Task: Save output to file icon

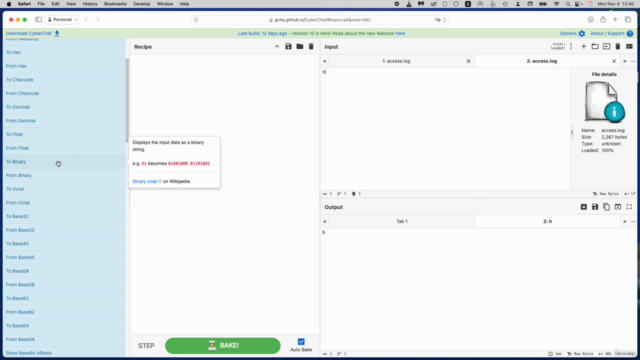Action: pyautogui.click(x=595, y=207)
